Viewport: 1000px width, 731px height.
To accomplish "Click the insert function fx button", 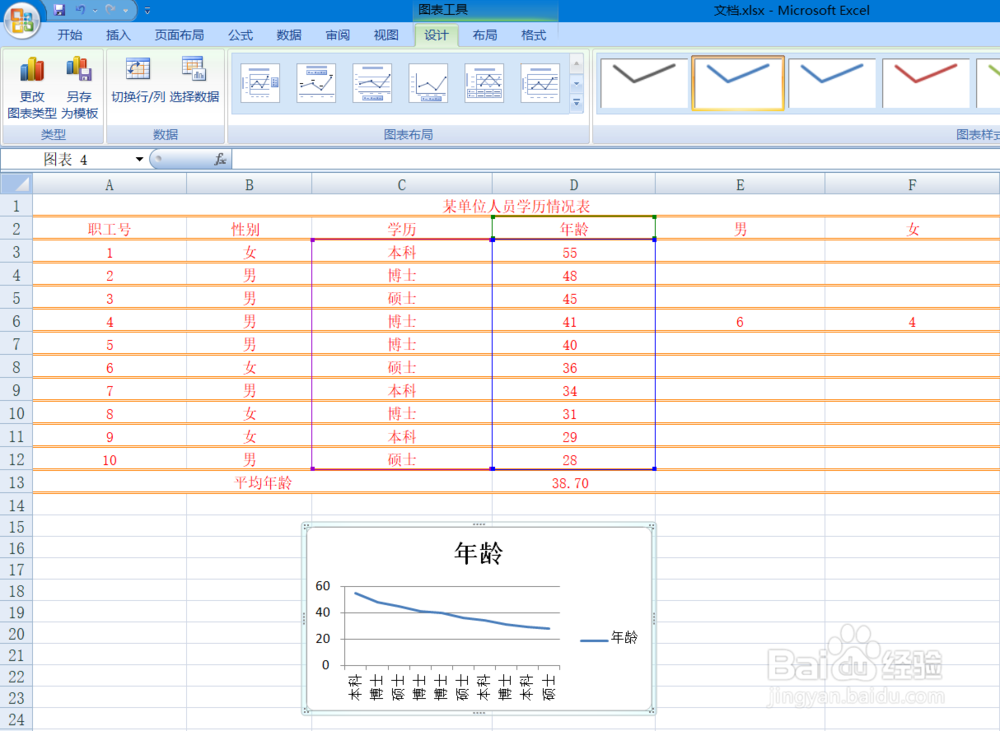I will coord(220,159).
